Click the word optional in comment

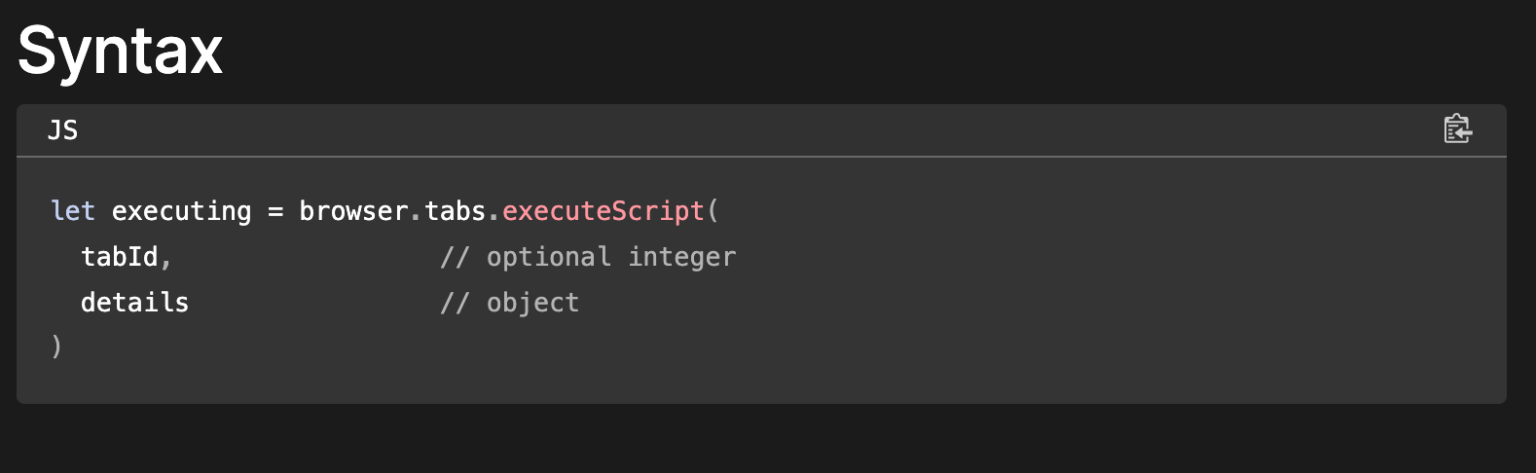click(548, 257)
